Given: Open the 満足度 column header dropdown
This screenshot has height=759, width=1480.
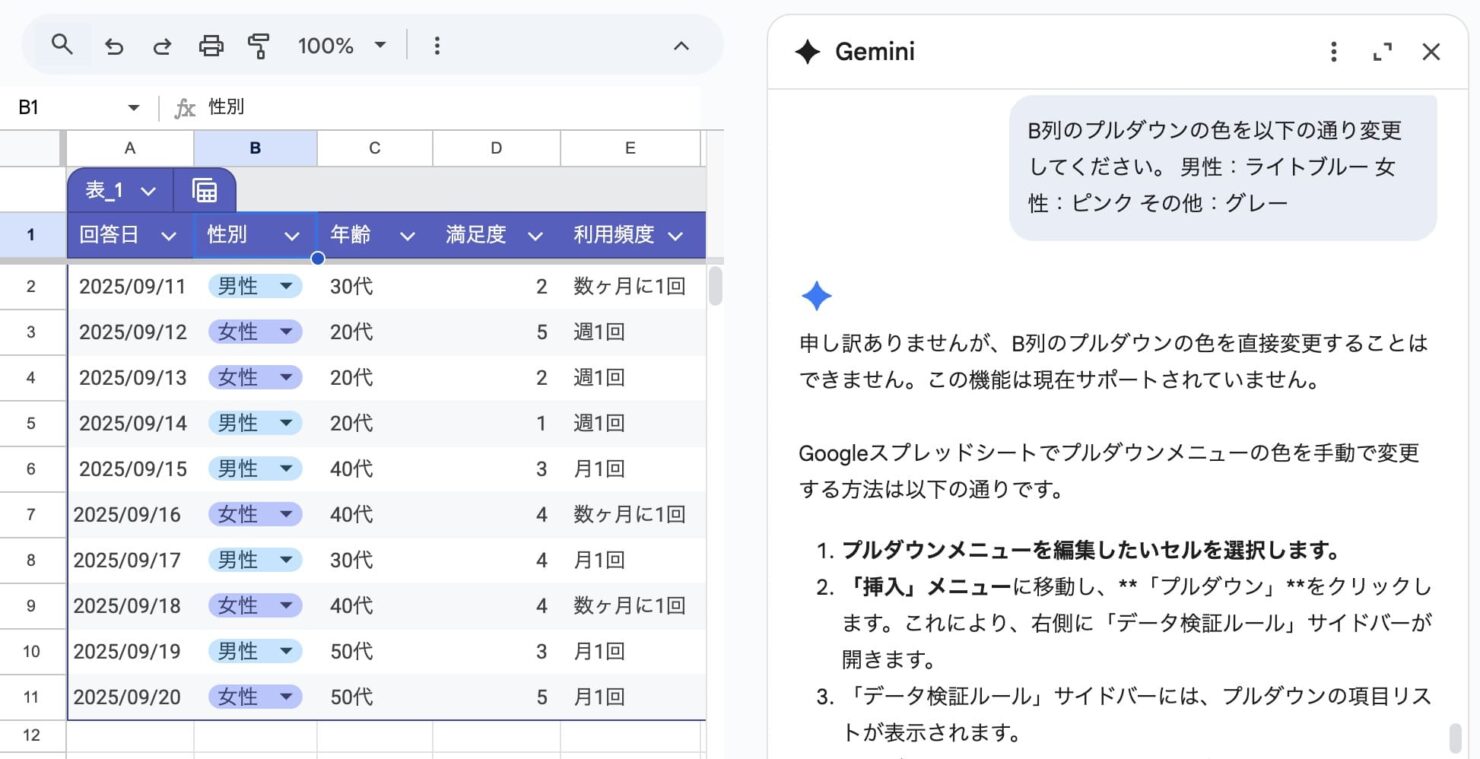Looking at the screenshot, I should (x=535, y=236).
